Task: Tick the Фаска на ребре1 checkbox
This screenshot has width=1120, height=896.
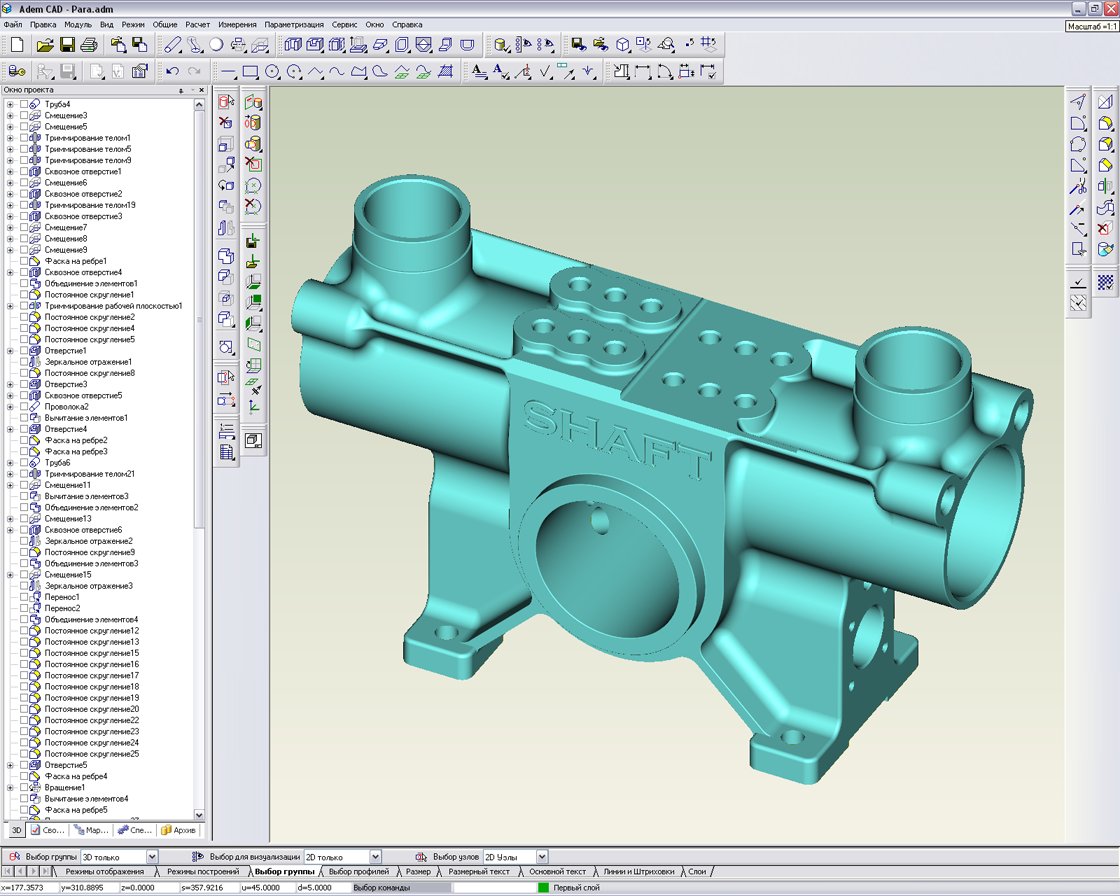Action: tap(23, 261)
